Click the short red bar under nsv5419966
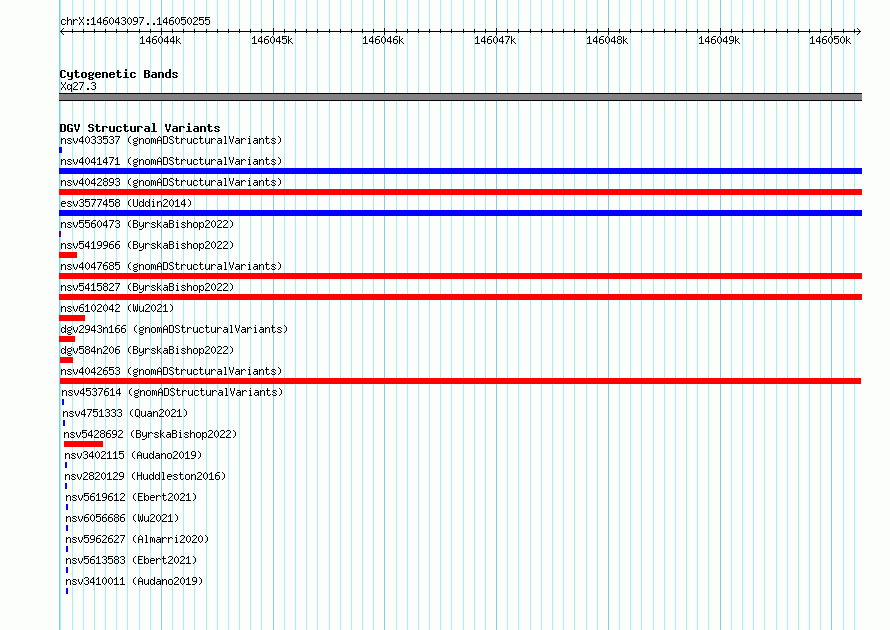 click(x=68, y=255)
